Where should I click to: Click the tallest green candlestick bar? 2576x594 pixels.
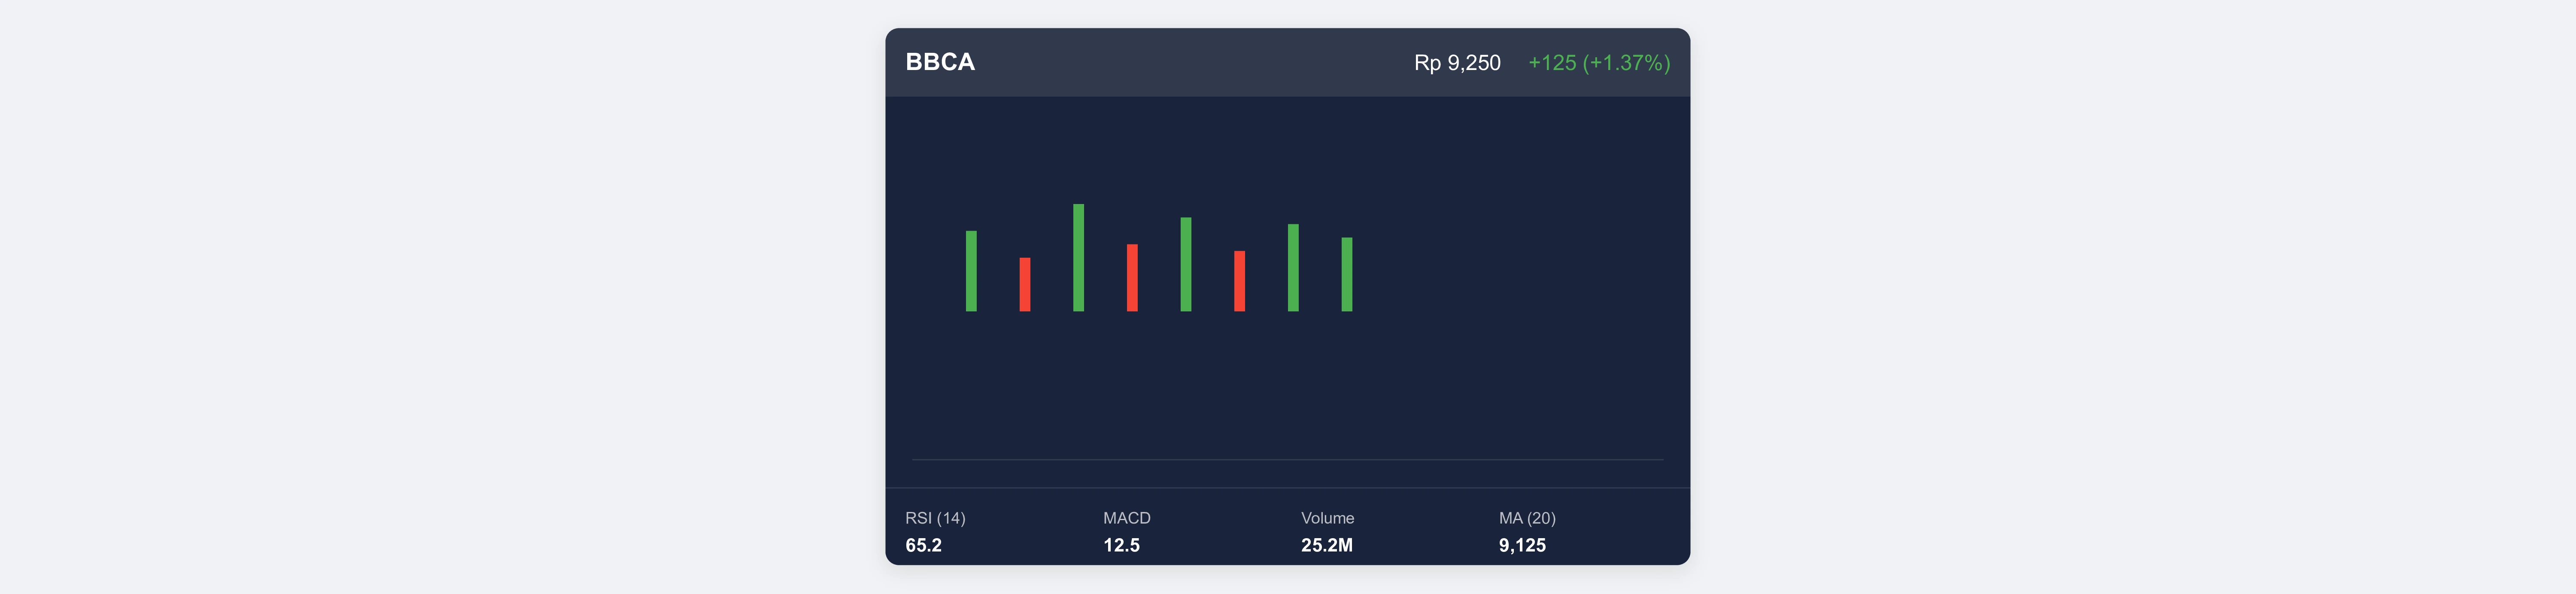click(x=1078, y=257)
